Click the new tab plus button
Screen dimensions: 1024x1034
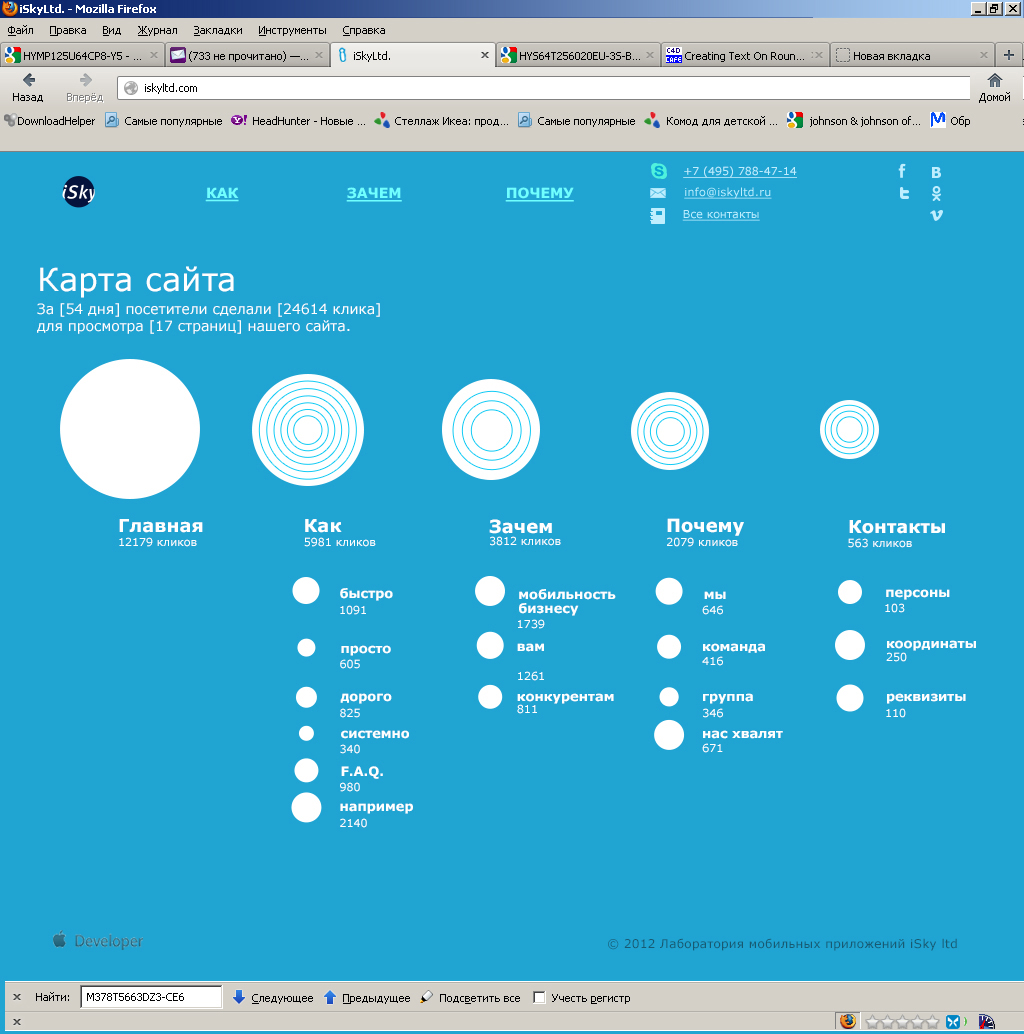coord(1008,55)
